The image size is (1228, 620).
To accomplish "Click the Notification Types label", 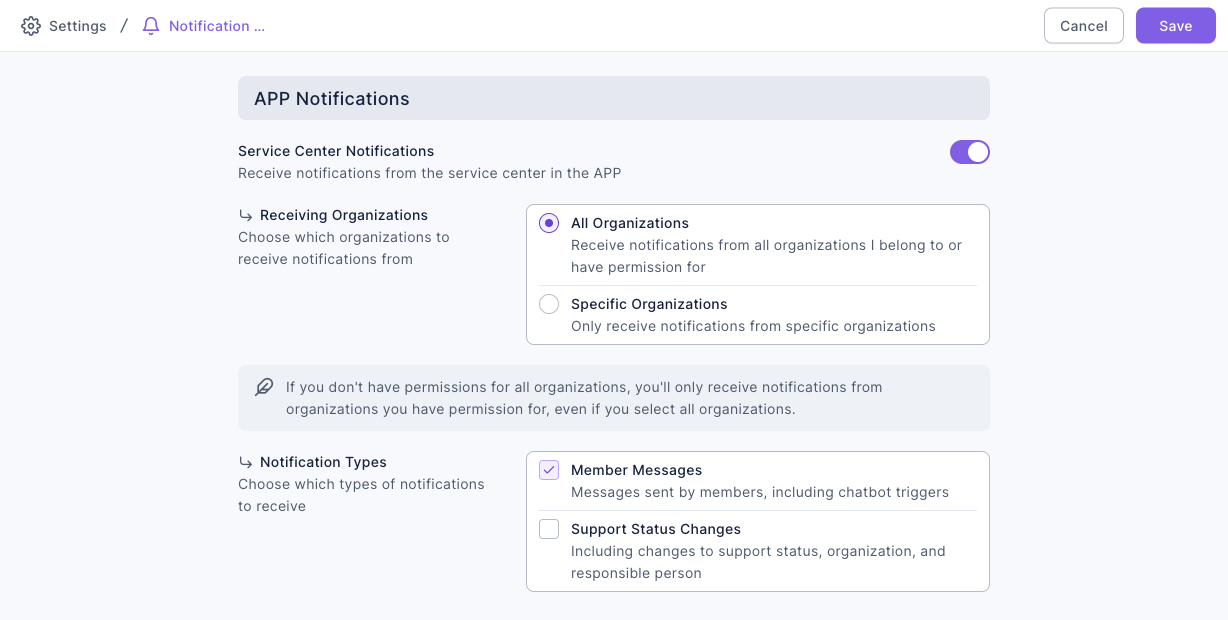I will click(x=323, y=462).
